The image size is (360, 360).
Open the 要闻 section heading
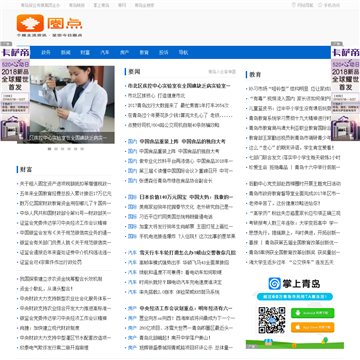click(134, 71)
